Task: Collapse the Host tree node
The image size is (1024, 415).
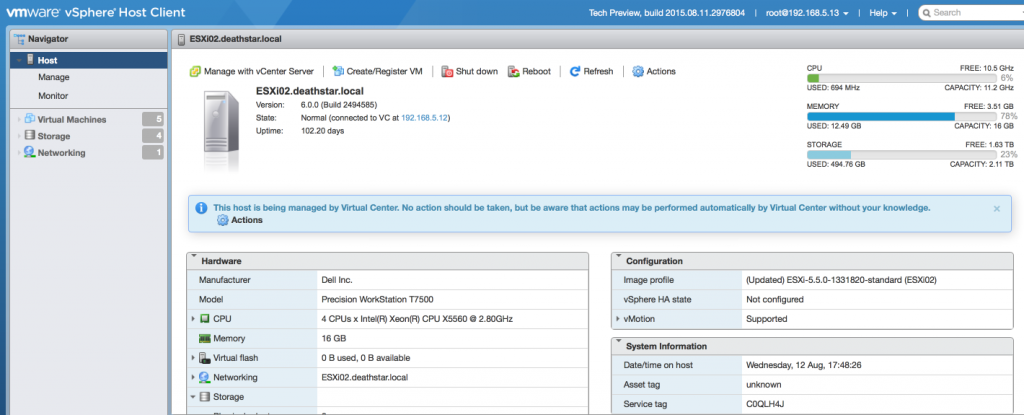Action: [20, 60]
